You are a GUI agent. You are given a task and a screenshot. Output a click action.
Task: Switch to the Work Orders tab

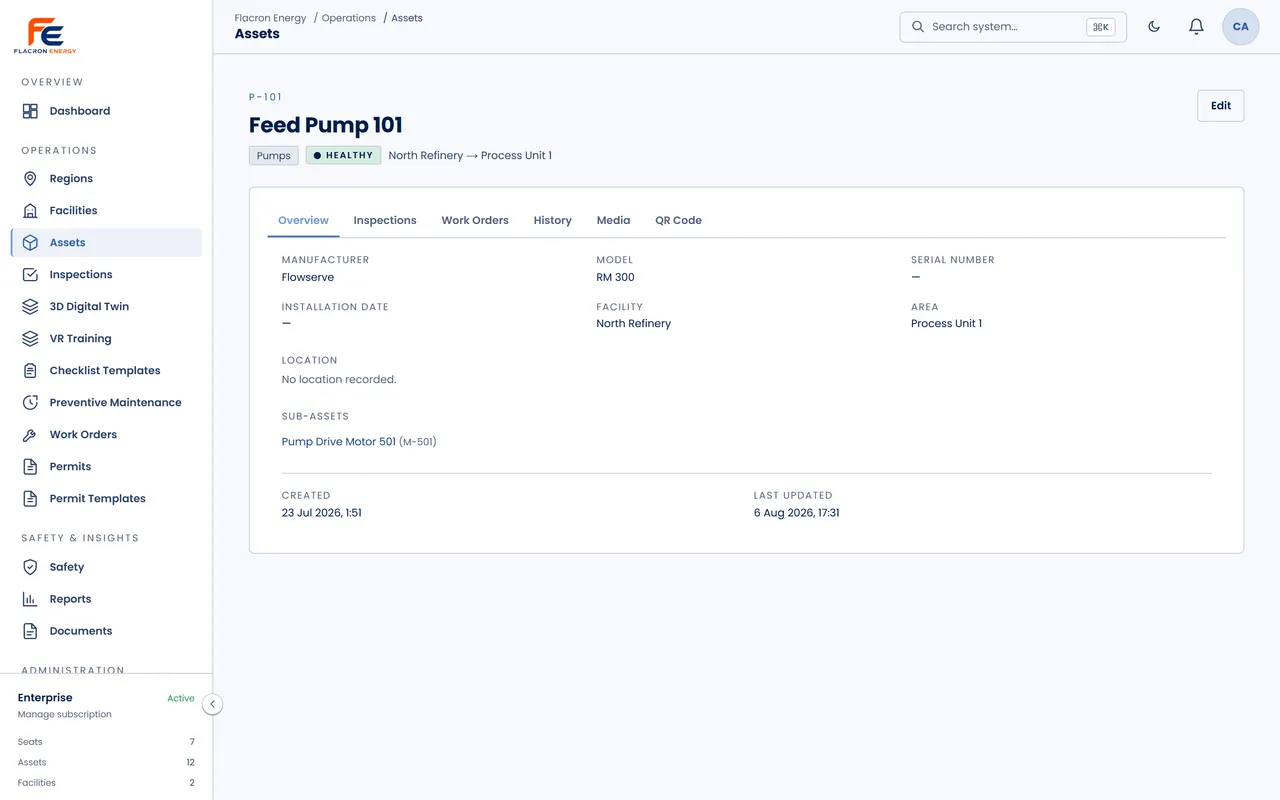point(475,220)
